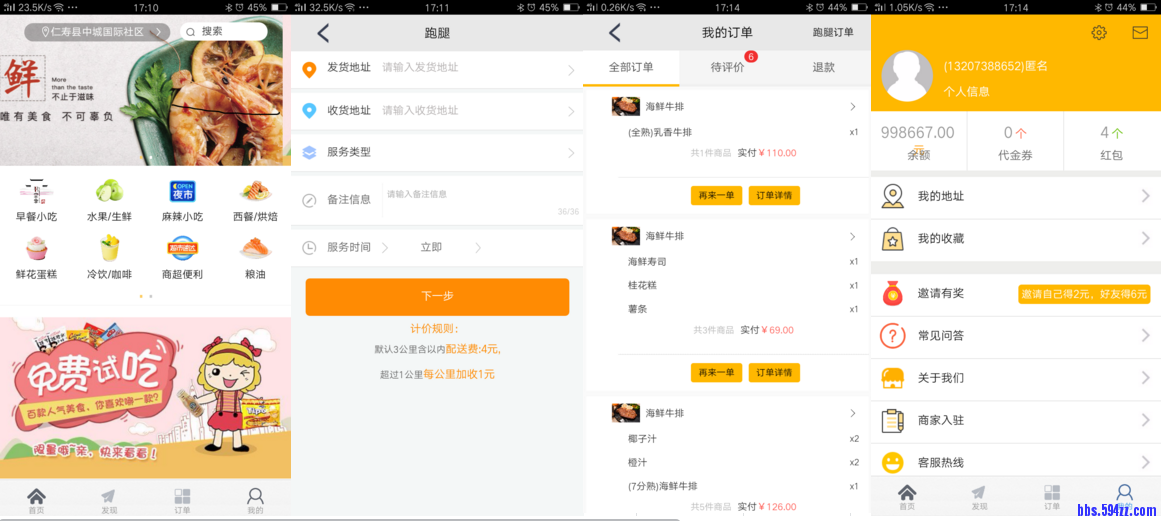Tap 首页 home icon on first screen
This screenshot has width=1161, height=521.
pyautogui.click(x=36, y=496)
